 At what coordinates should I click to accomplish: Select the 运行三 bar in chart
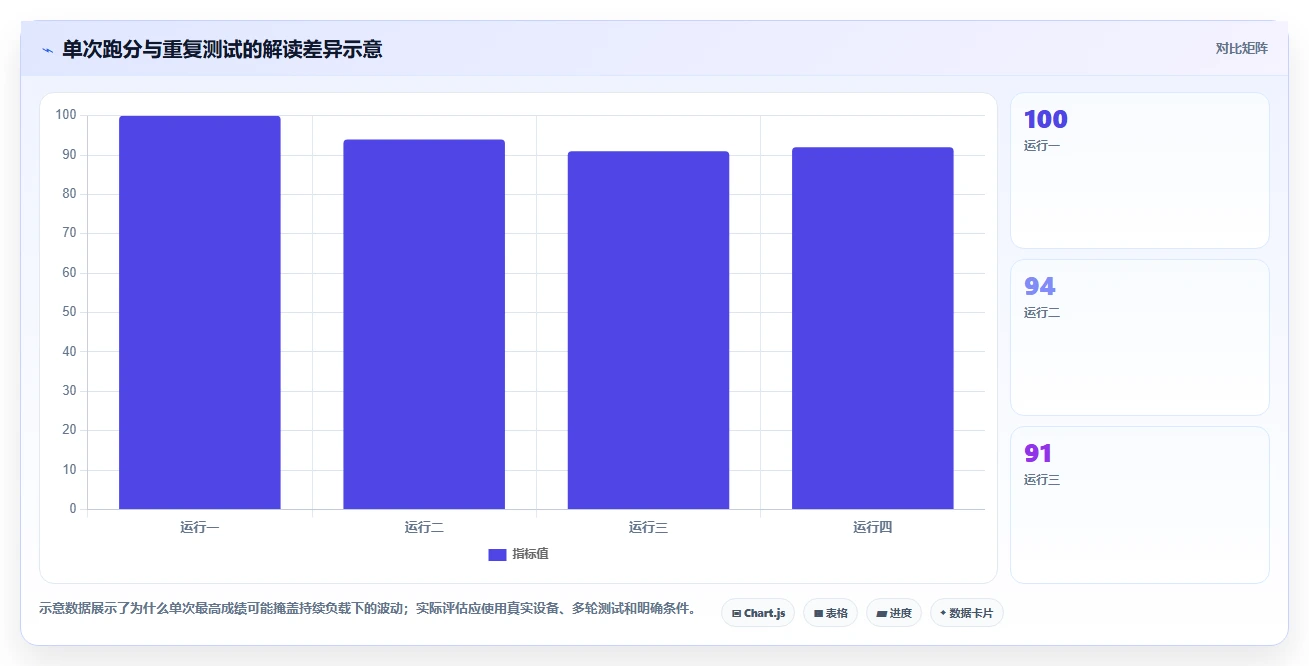pyautogui.click(x=648, y=330)
